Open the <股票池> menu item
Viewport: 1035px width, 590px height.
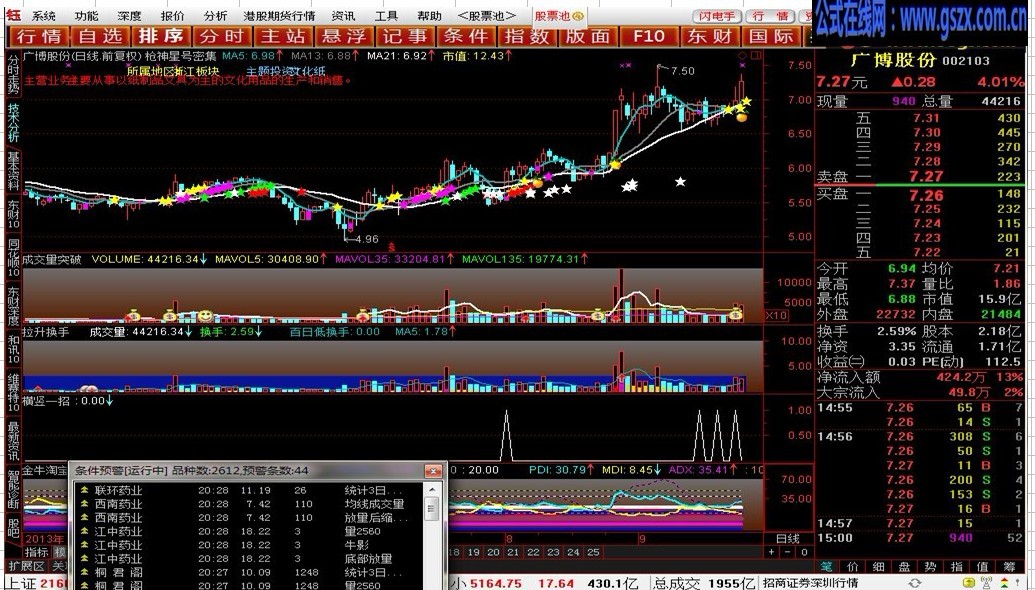coord(489,16)
